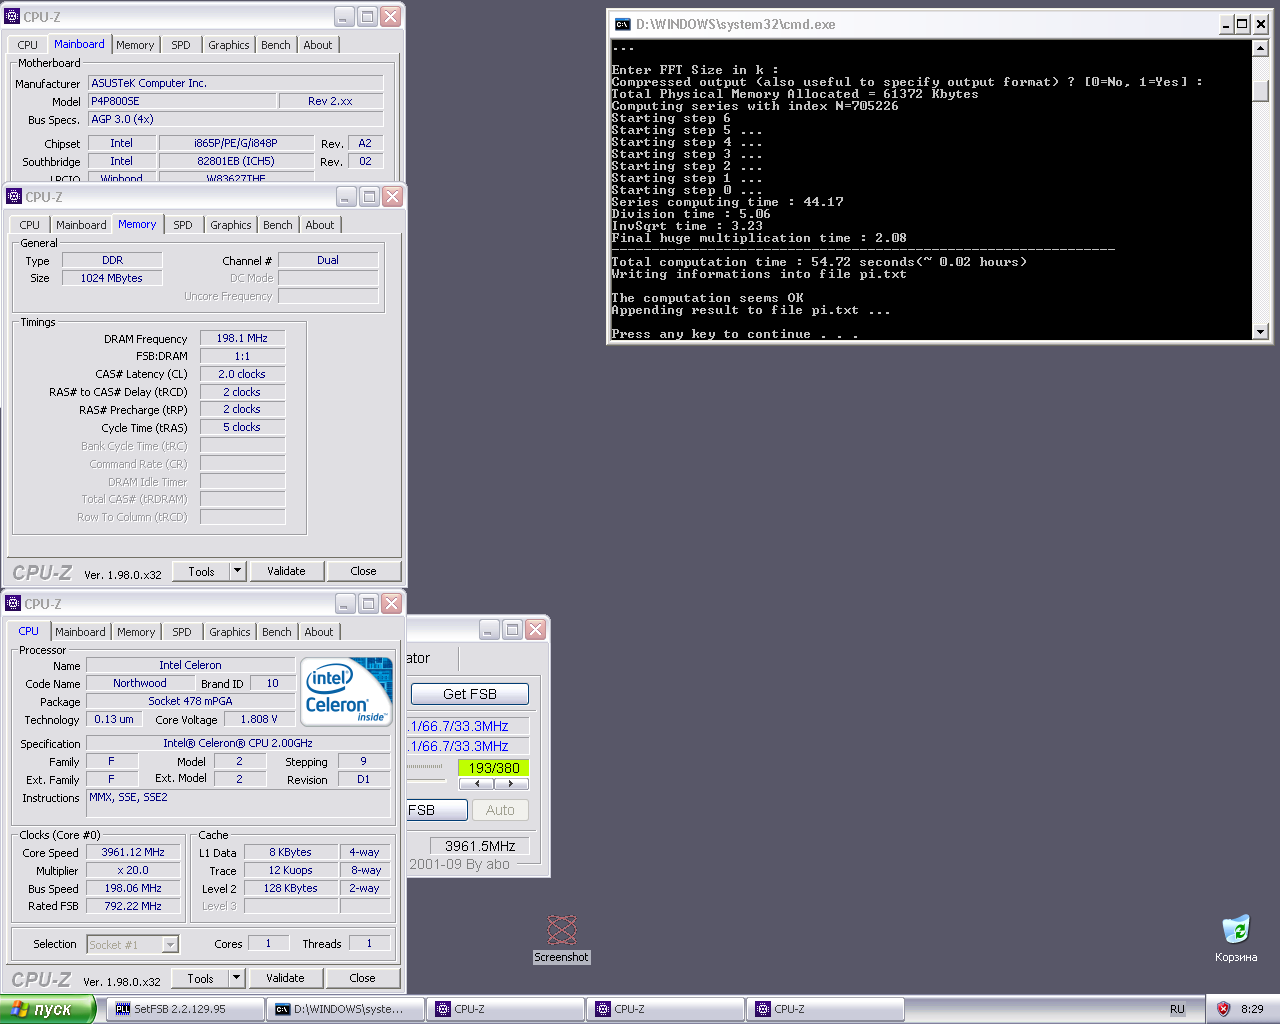Select SPD tab in the bottom CPU window
Screen dimensions: 1280x1024
(x=182, y=632)
